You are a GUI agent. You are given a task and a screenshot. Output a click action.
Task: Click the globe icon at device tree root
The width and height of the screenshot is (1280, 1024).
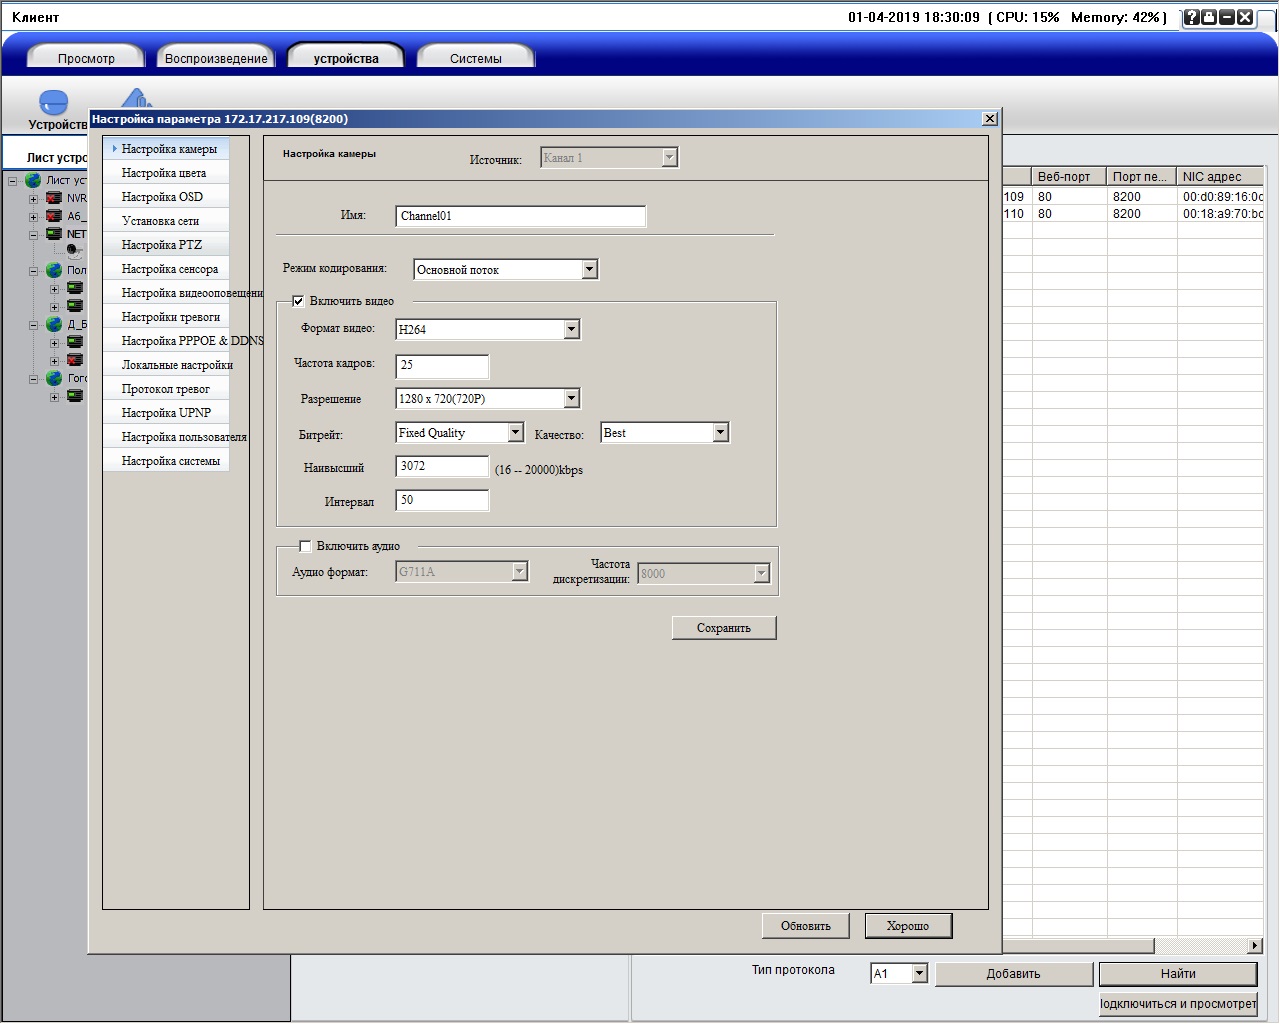pyautogui.click(x=33, y=180)
